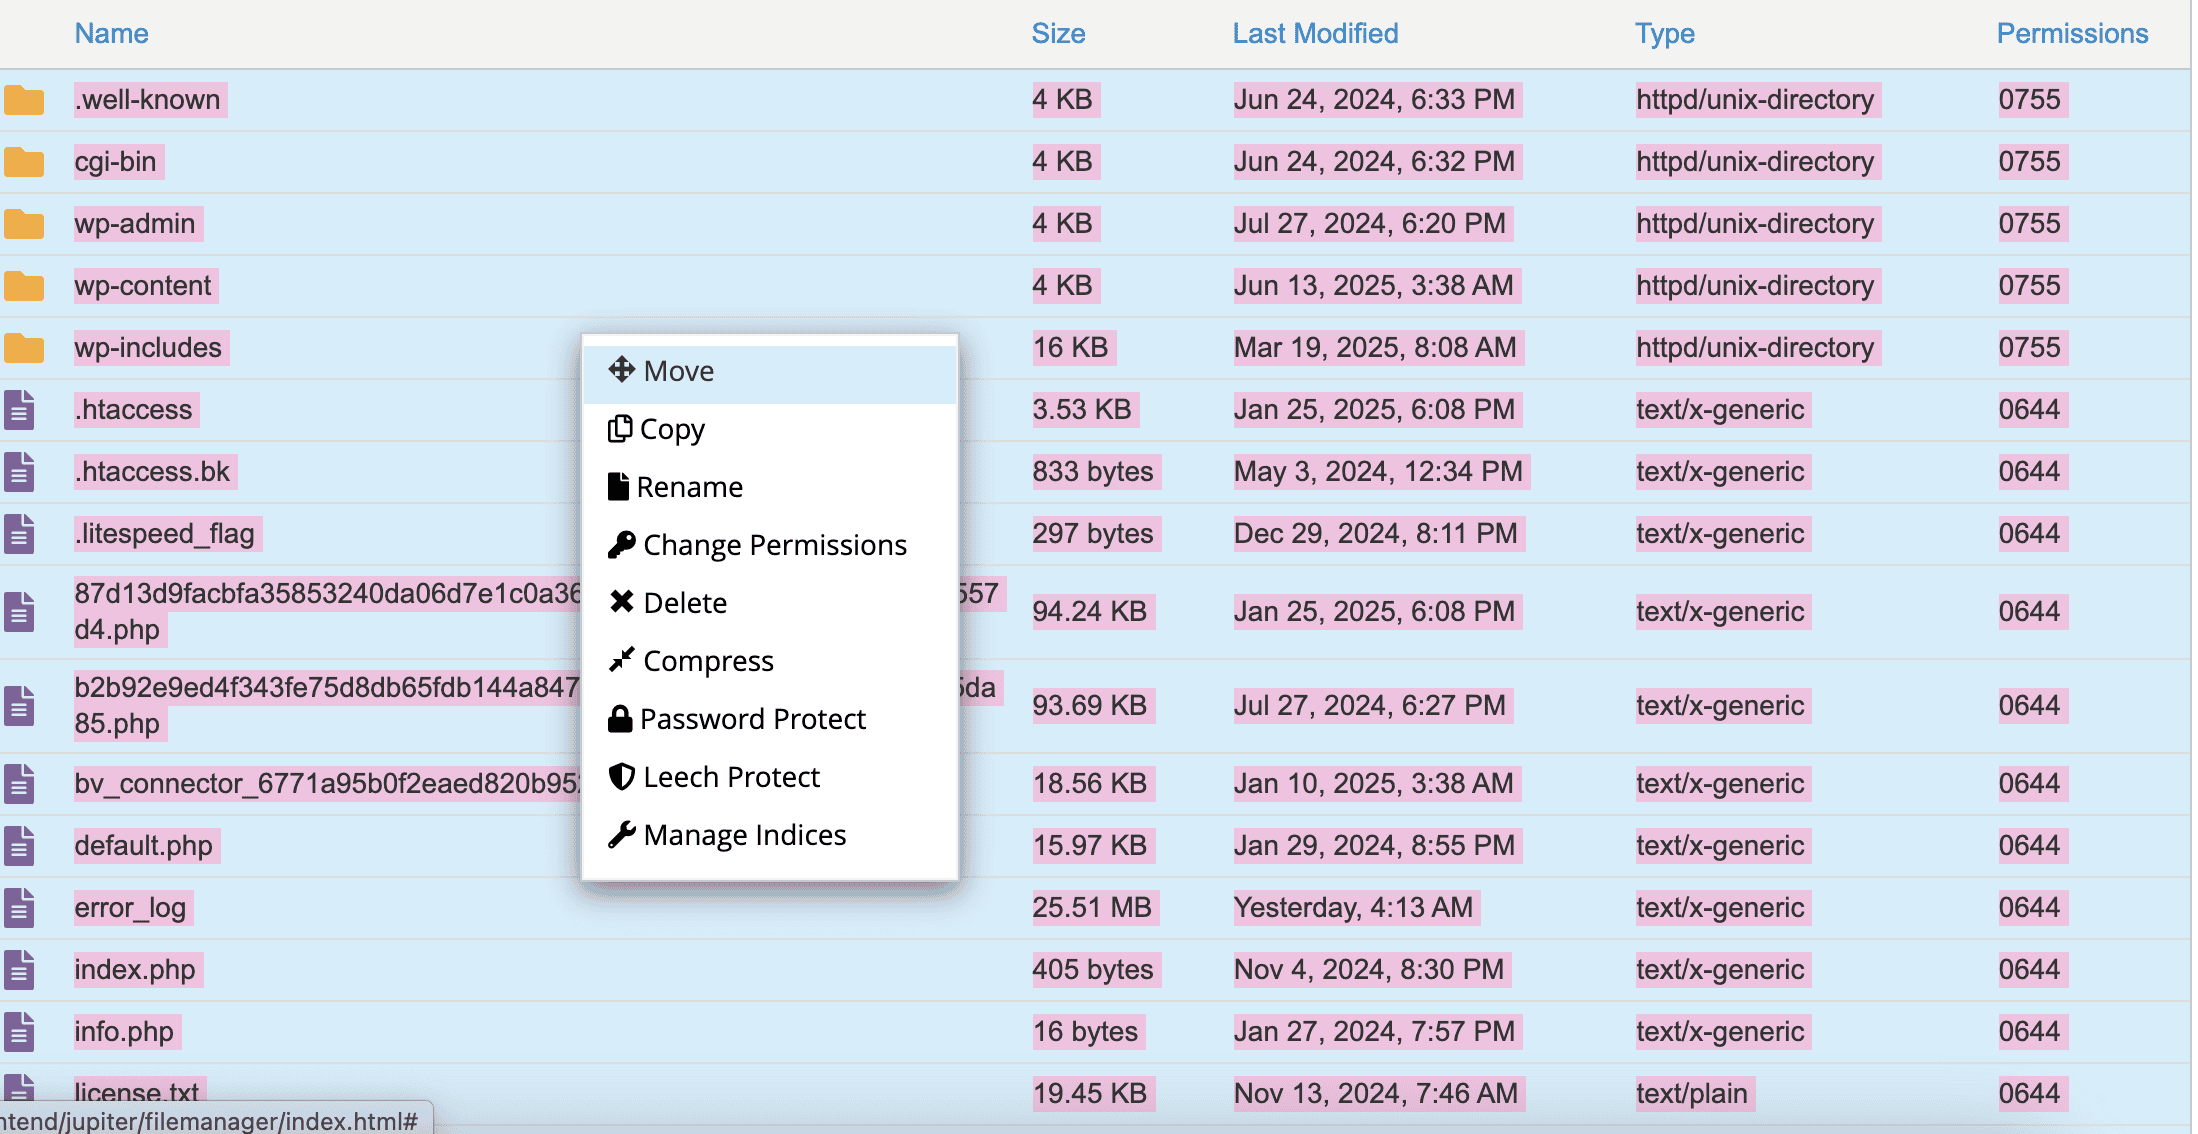
Task: Click the wp-admin folder icon
Action: pos(24,224)
